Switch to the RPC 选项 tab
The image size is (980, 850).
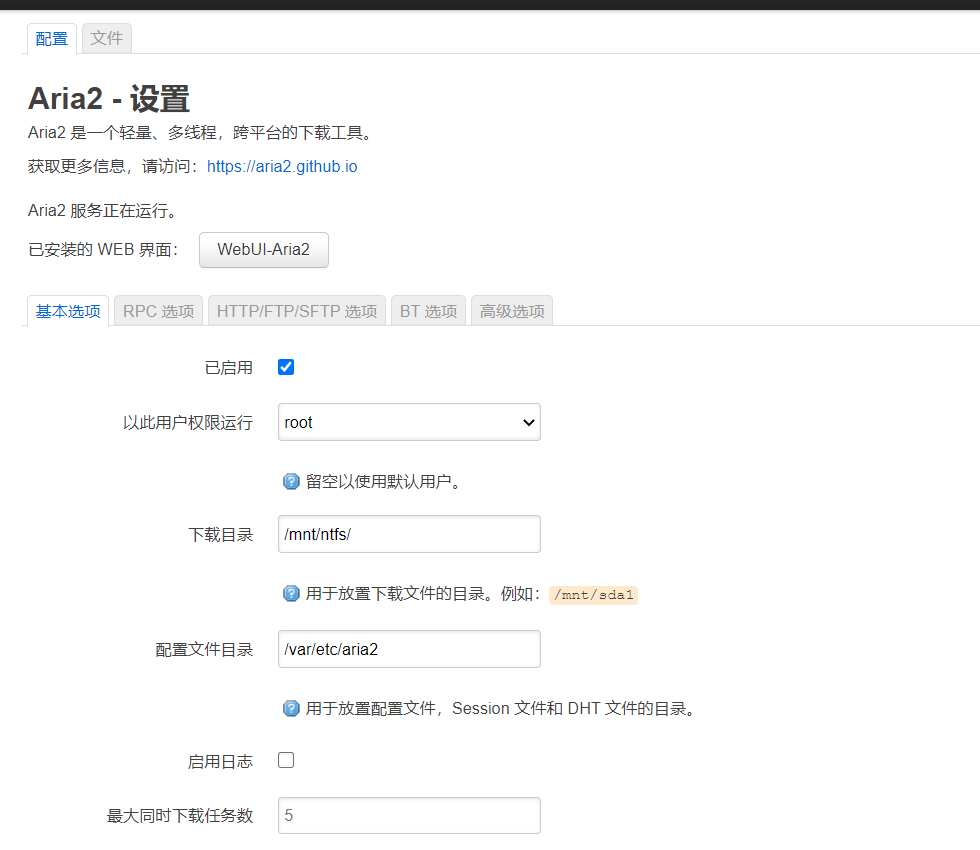(x=157, y=311)
